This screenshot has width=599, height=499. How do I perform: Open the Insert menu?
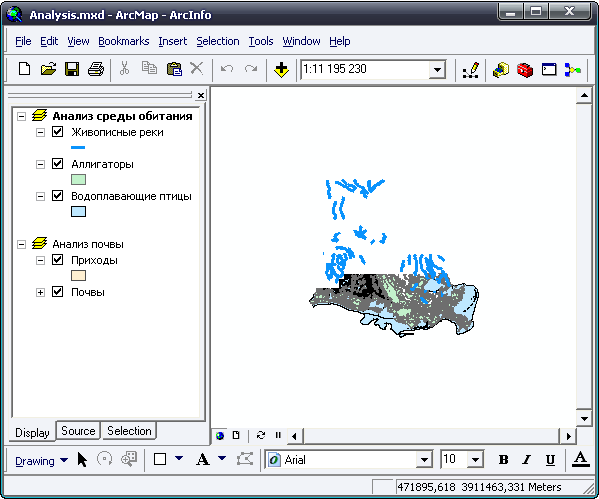point(173,41)
